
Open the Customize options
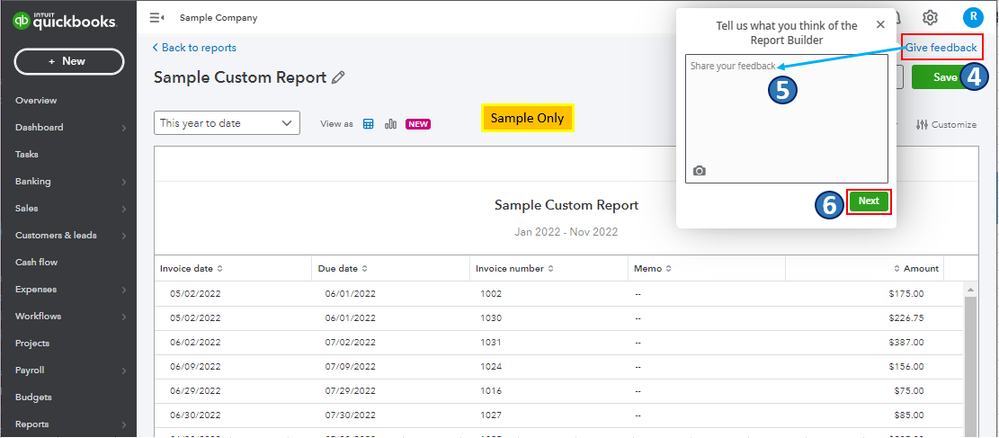[x=945, y=124]
